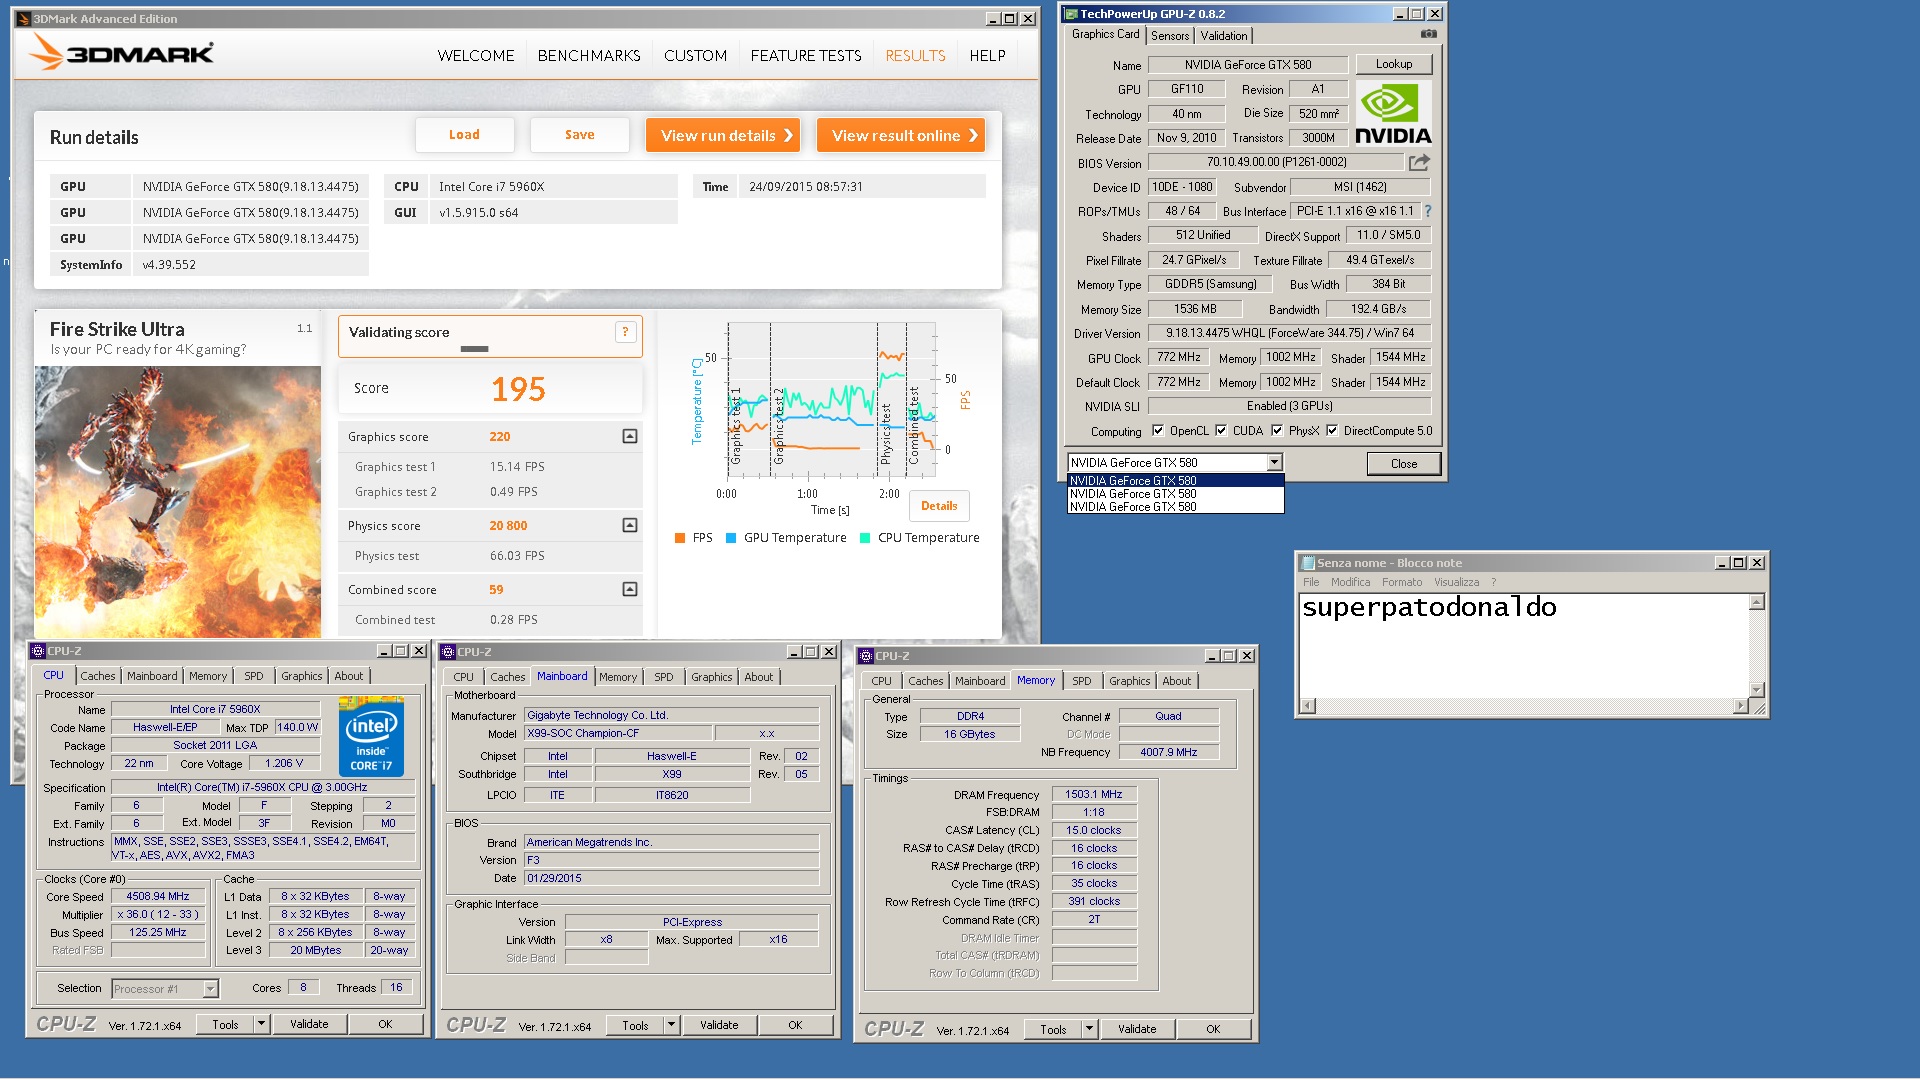Click the Notepad horizontal scrollbar right arrow
The height and width of the screenshot is (1080, 1920).
click(x=1740, y=706)
